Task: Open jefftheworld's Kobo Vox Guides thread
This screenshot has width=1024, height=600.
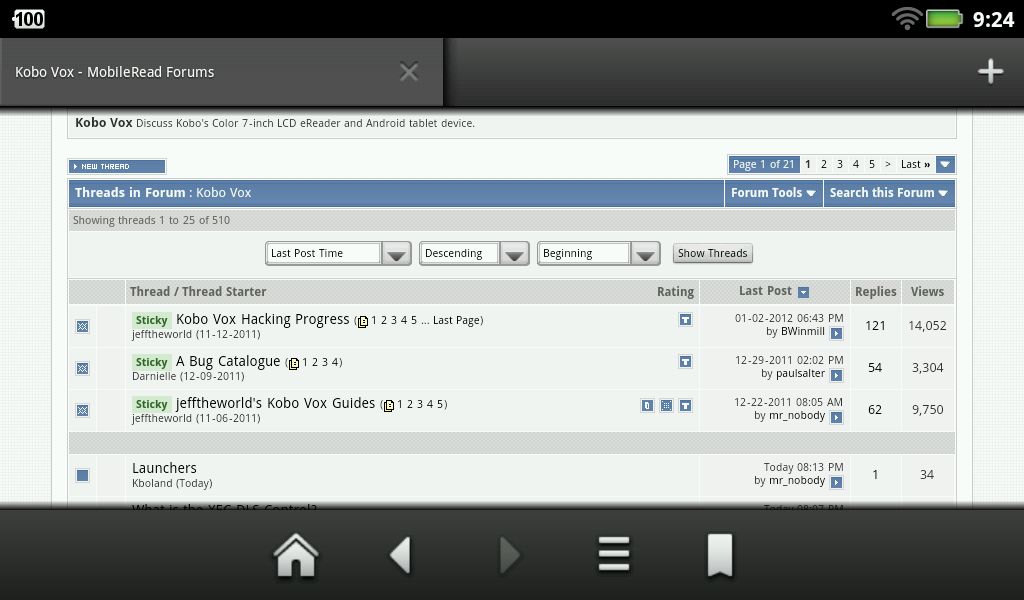Action: 275,403
